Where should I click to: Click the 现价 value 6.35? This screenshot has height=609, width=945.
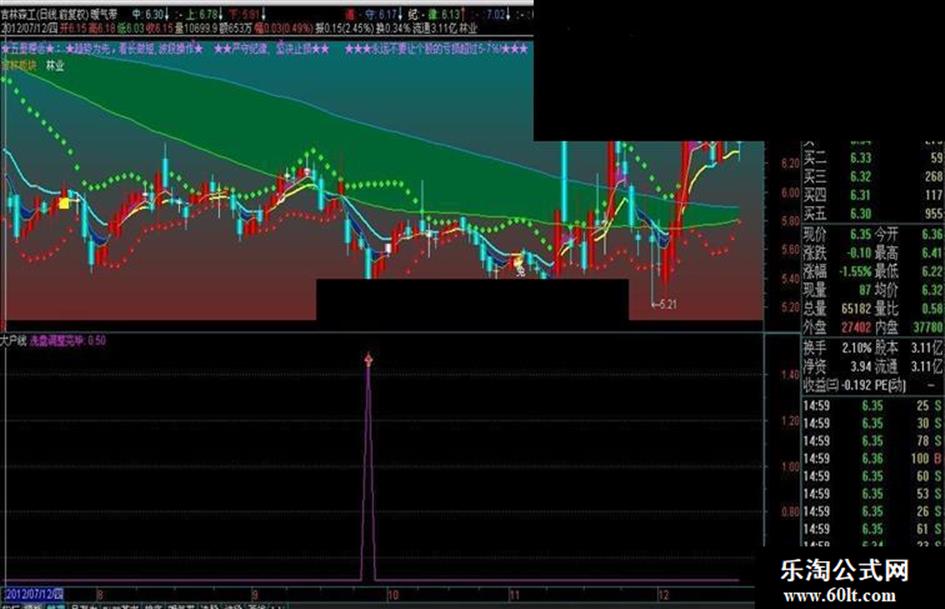[x=861, y=235]
